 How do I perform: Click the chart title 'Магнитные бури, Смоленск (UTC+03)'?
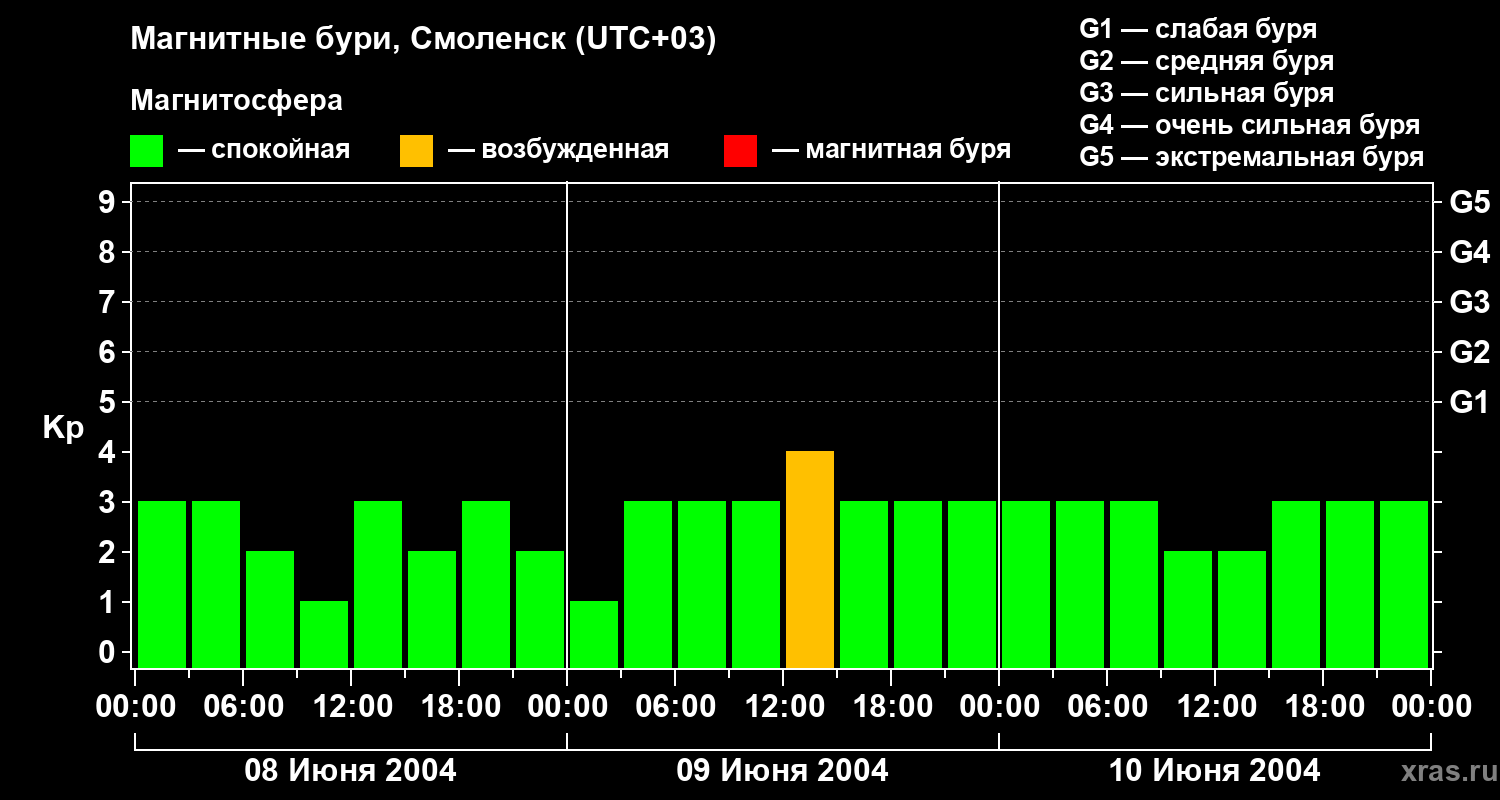pos(424,41)
